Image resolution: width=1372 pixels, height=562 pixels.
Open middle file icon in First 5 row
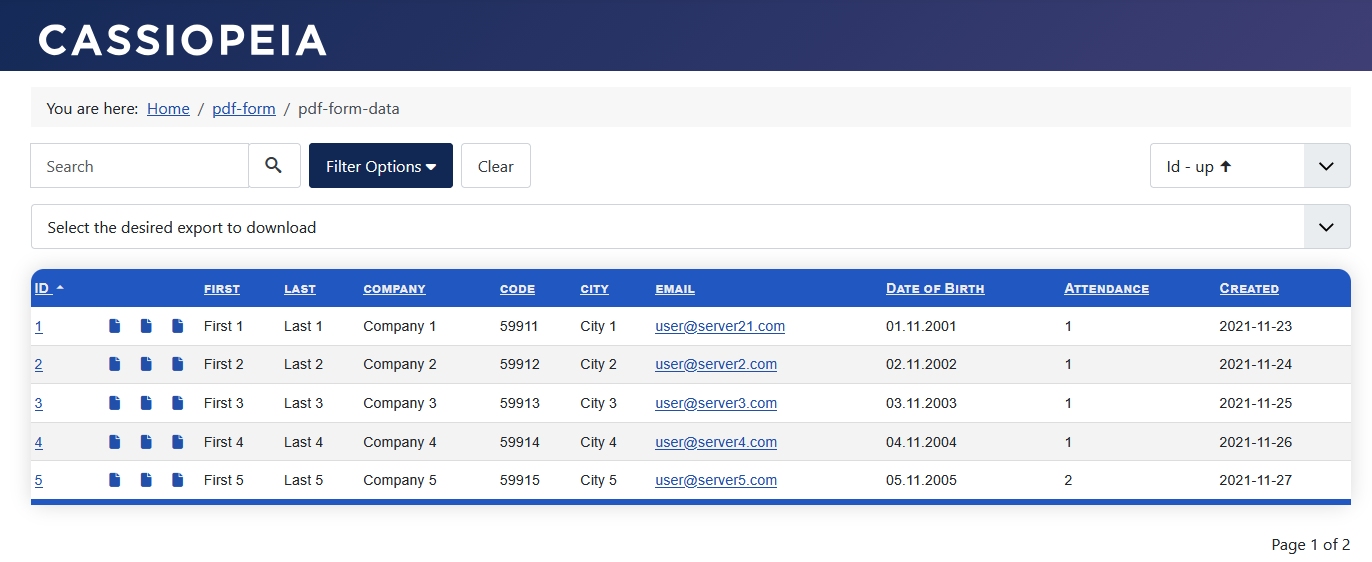pyautogui.click(x=146, y=480)
